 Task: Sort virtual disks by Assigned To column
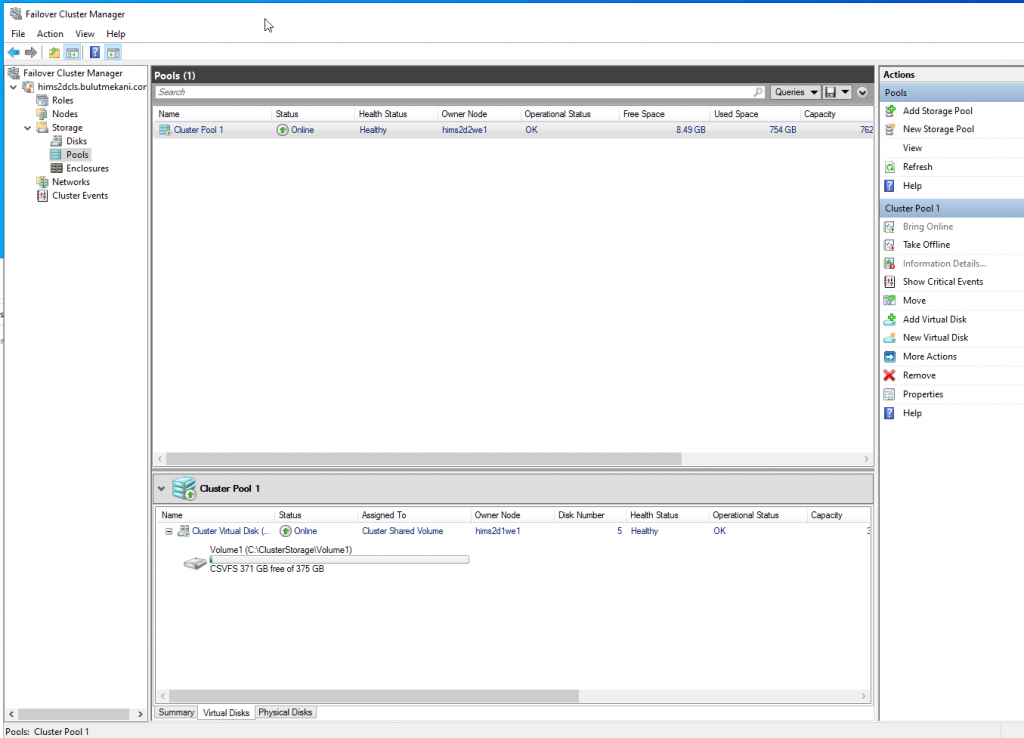[x=414, y=515]
